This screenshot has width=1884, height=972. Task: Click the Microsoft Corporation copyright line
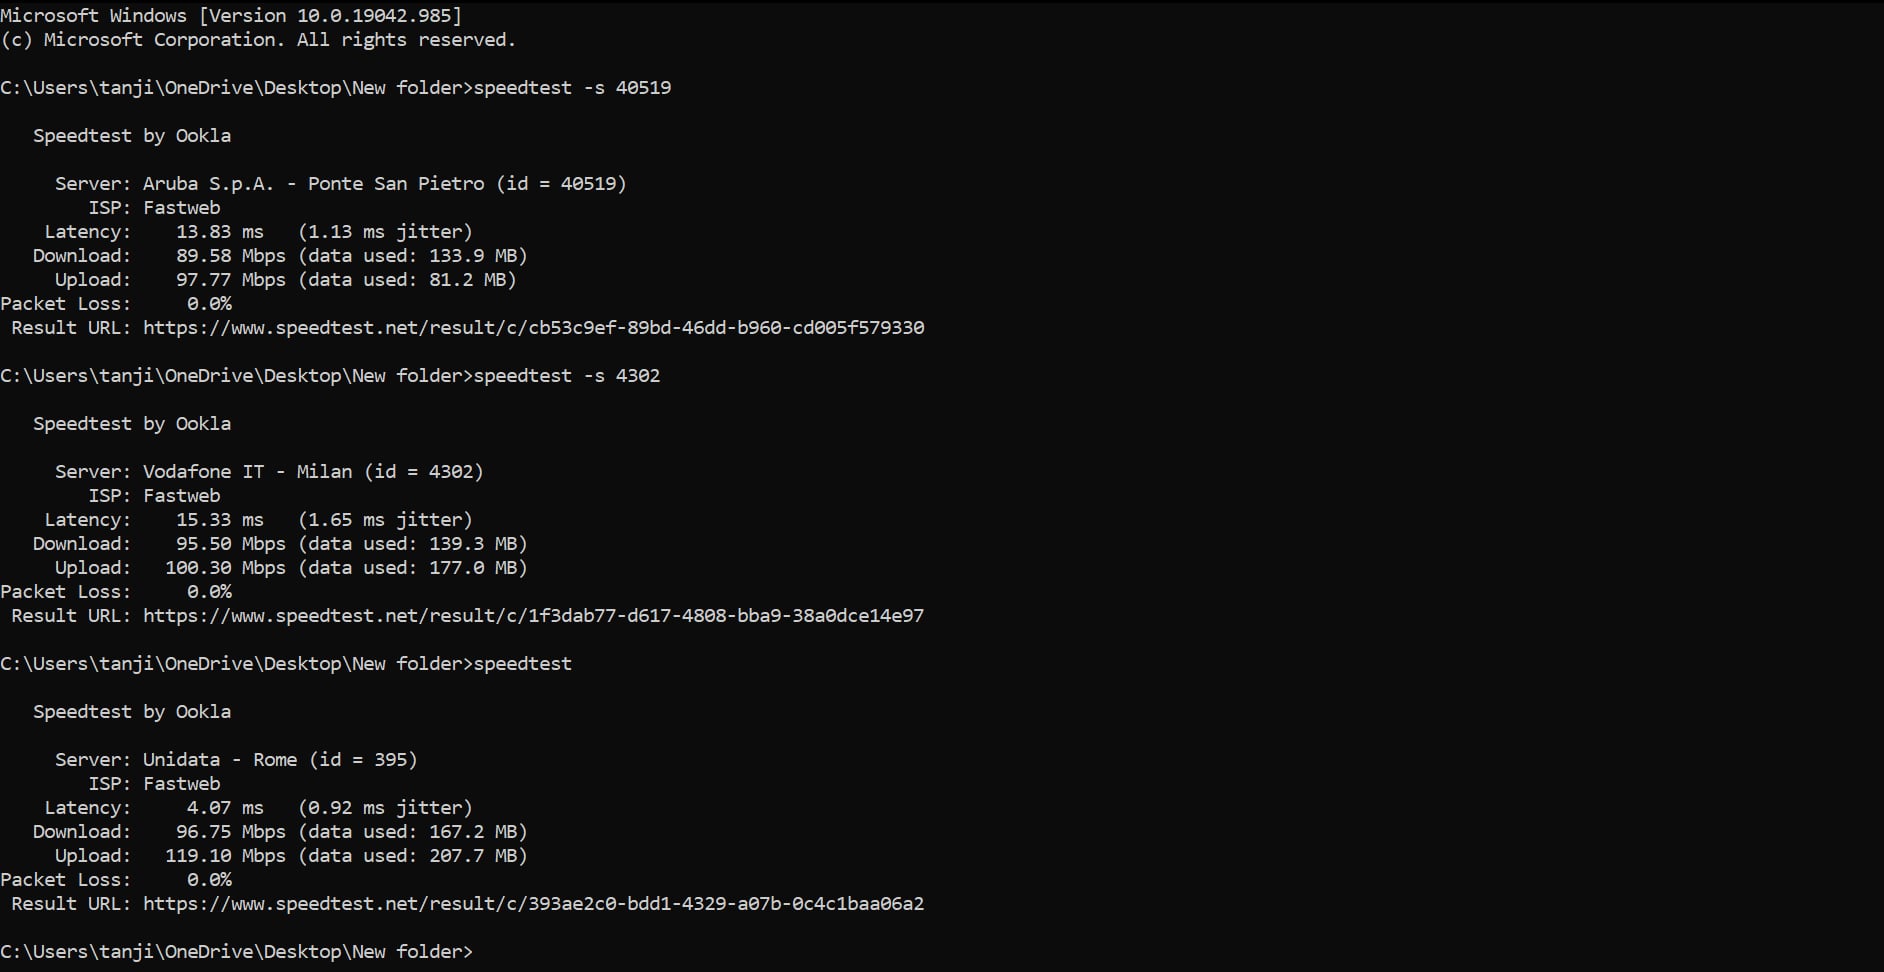(258, 40)
